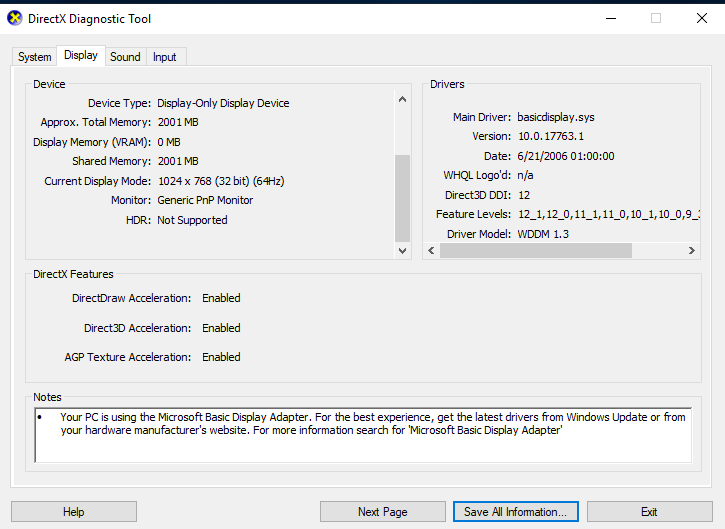Click the version '10.0.17763.1' value
This screenshot has height=529, width=725.
click(551, 136)
